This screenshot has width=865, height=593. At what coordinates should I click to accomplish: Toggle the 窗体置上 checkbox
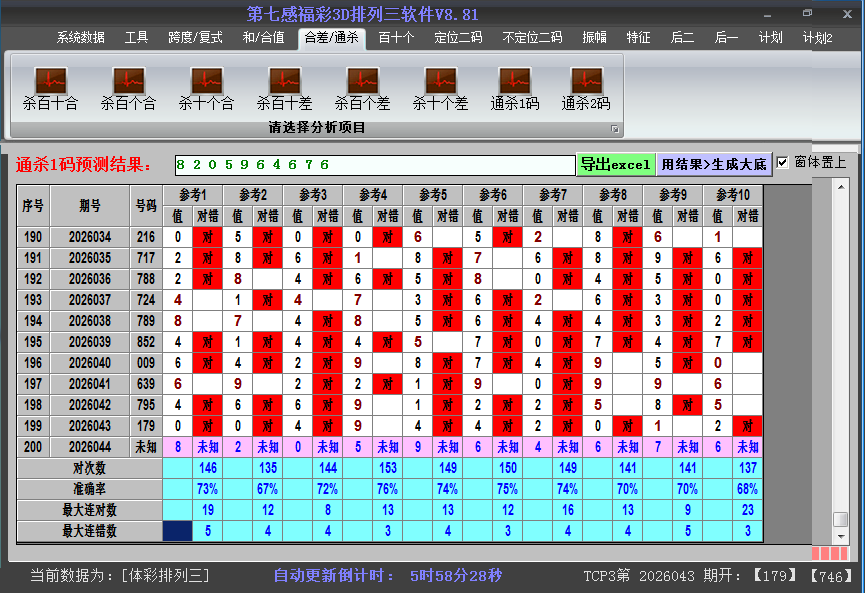click(783, 163)
